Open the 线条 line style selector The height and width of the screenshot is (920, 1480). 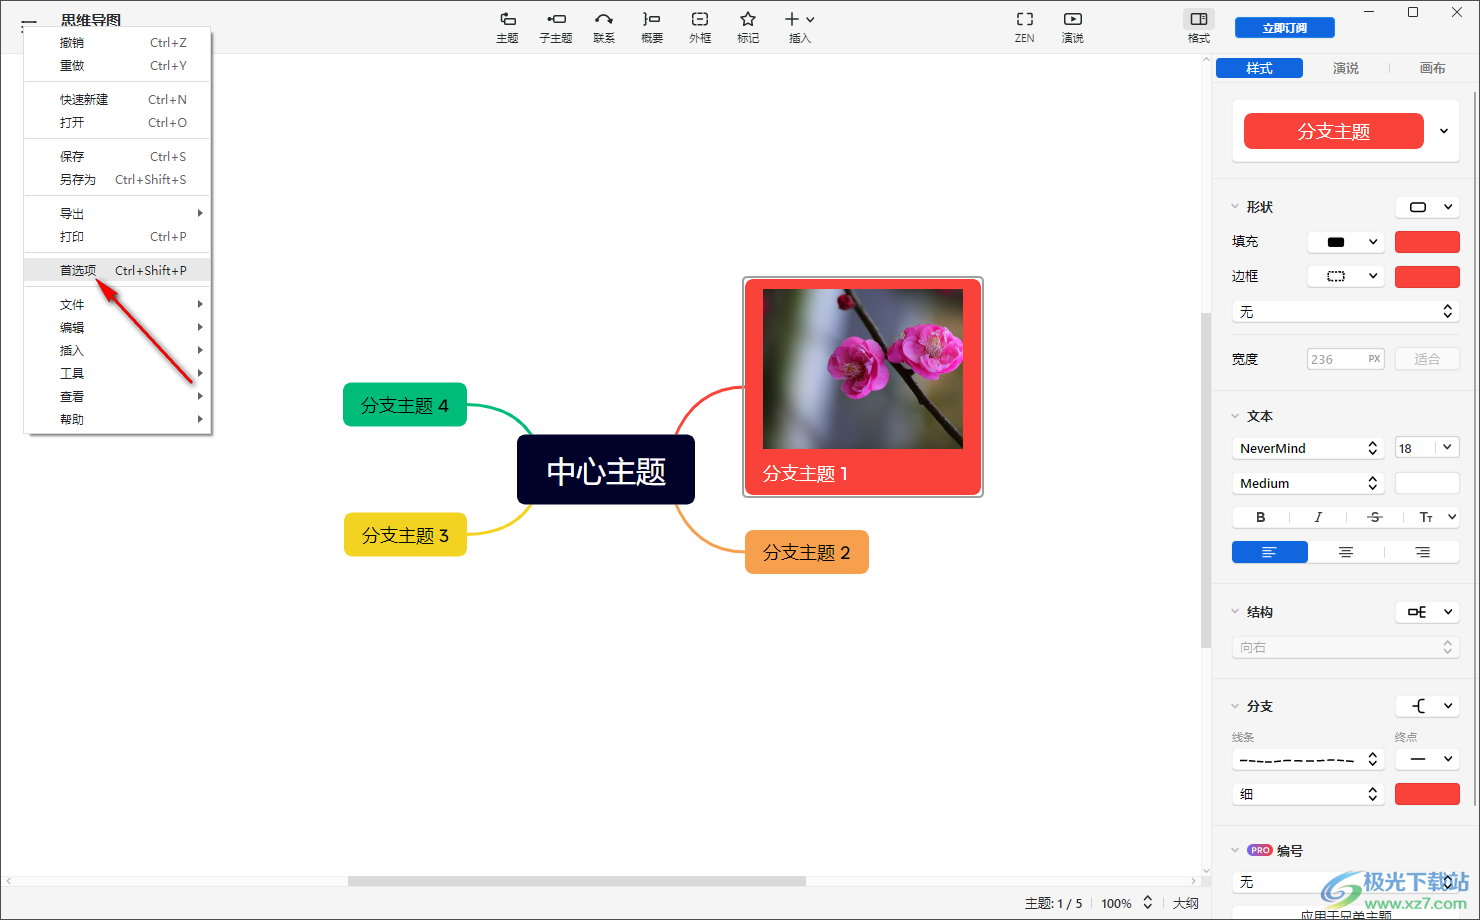(x=1308, y=760)
